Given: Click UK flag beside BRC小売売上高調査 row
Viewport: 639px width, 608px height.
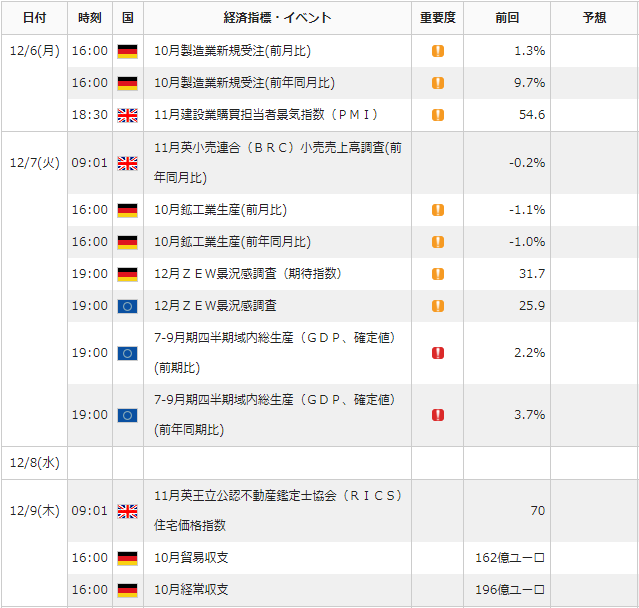Looking at the screenshot, I should click(128, 163).
